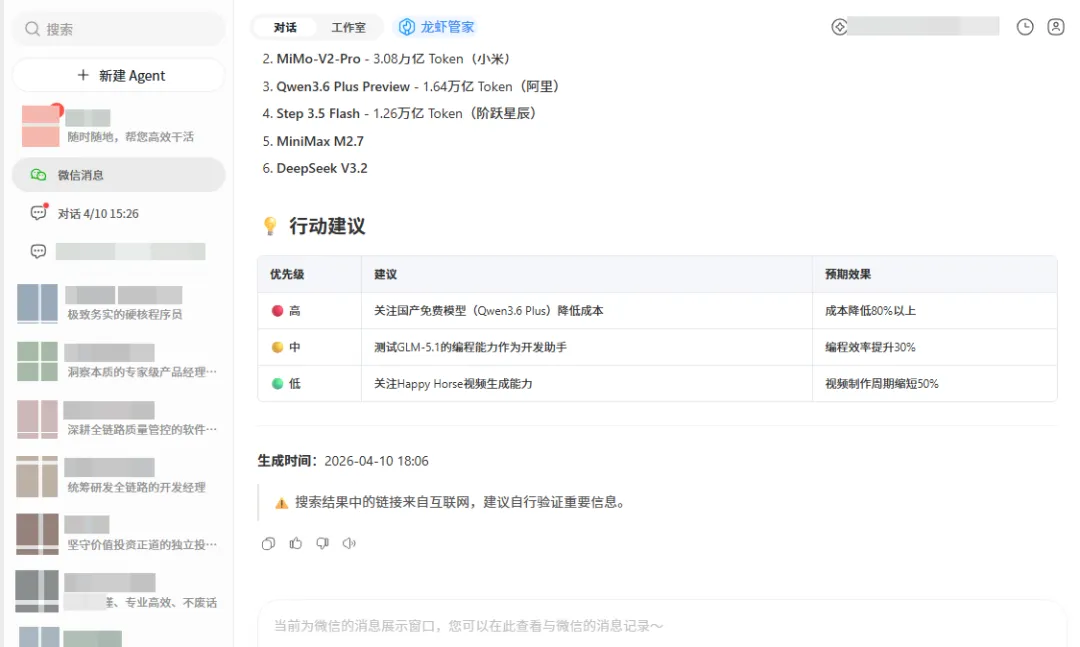Click the 行动建议 heading

point(326,226)
